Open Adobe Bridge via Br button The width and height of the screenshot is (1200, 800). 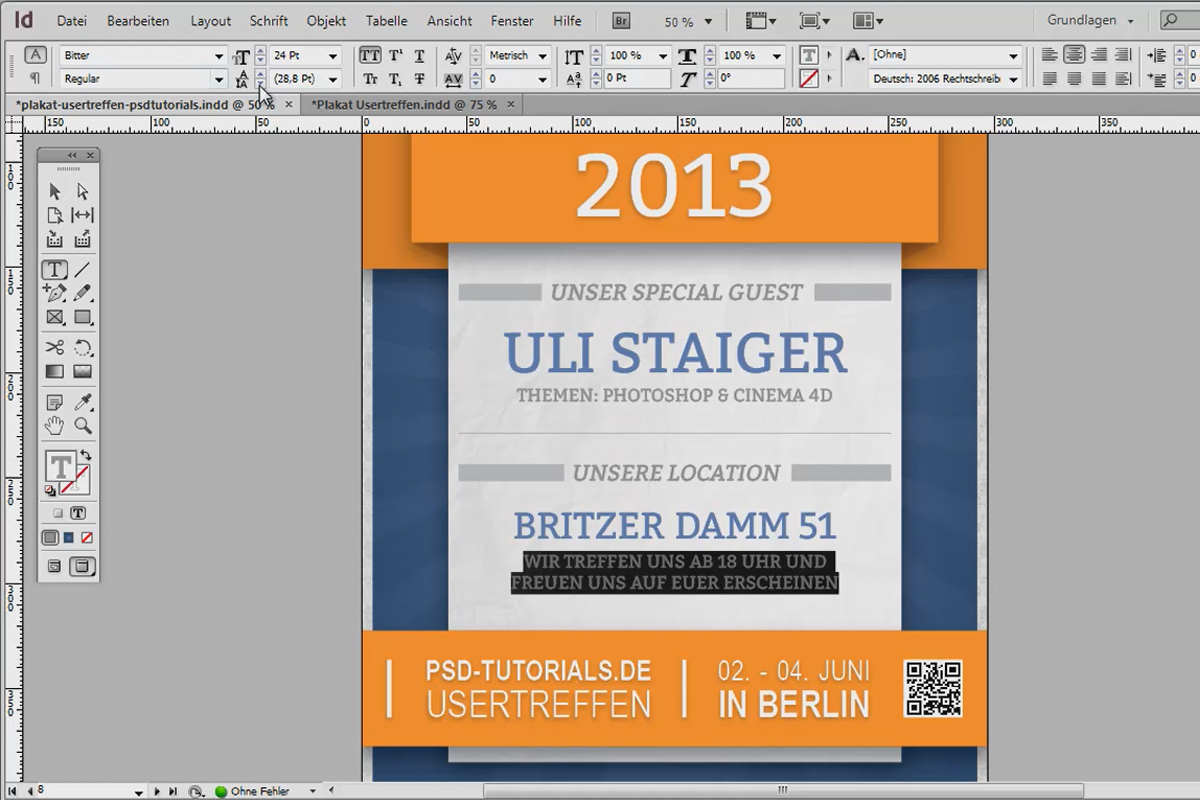pos(621,20)
